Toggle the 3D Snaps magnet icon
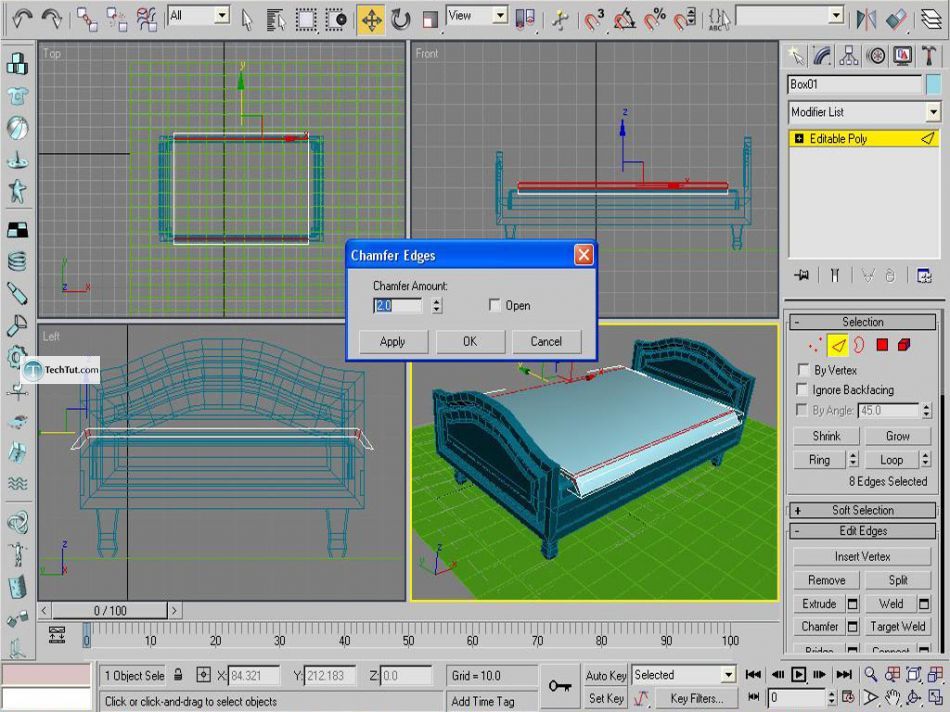 (594, 19)
